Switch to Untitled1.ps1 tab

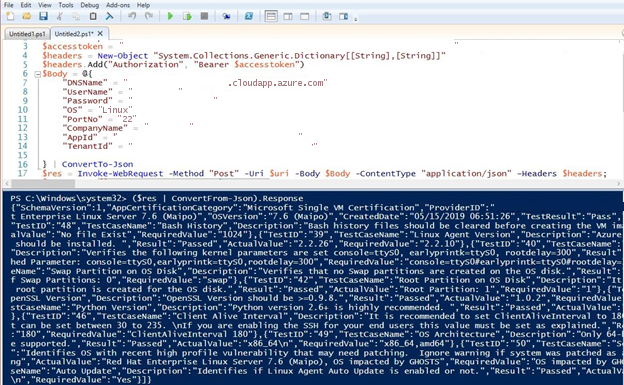(x=27, y=34)
